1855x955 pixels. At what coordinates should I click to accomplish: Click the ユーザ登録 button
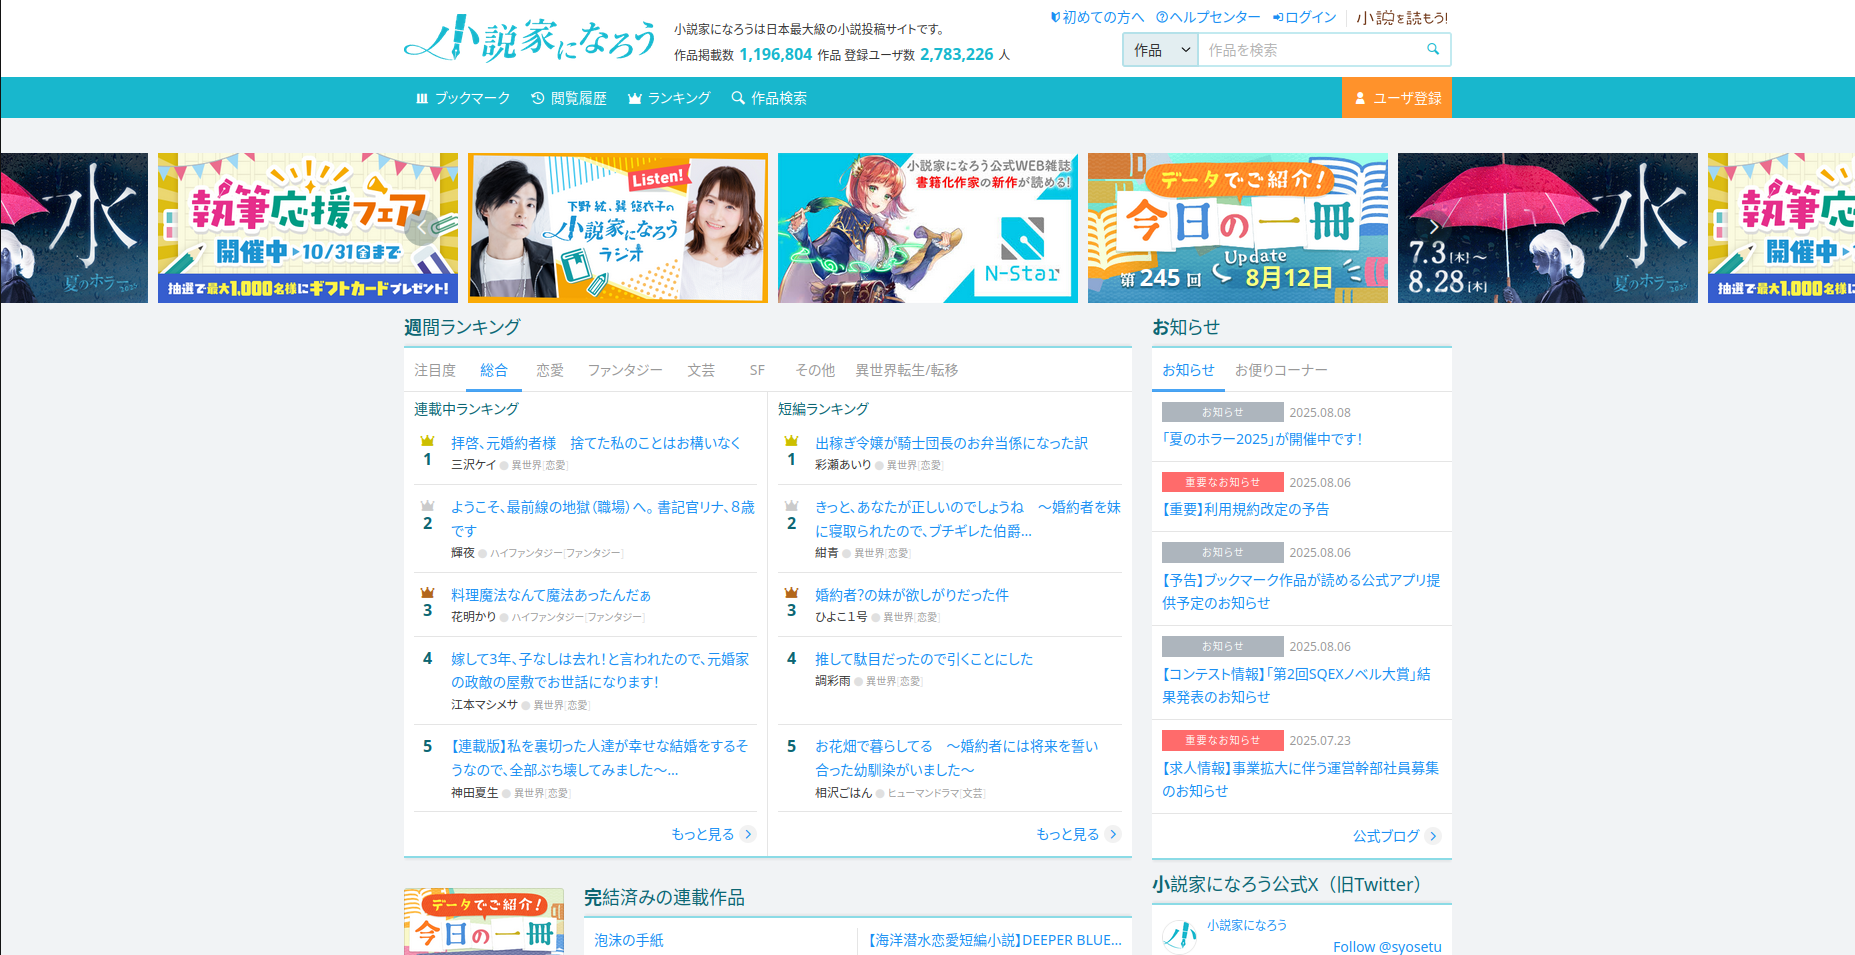point(1396,98)
